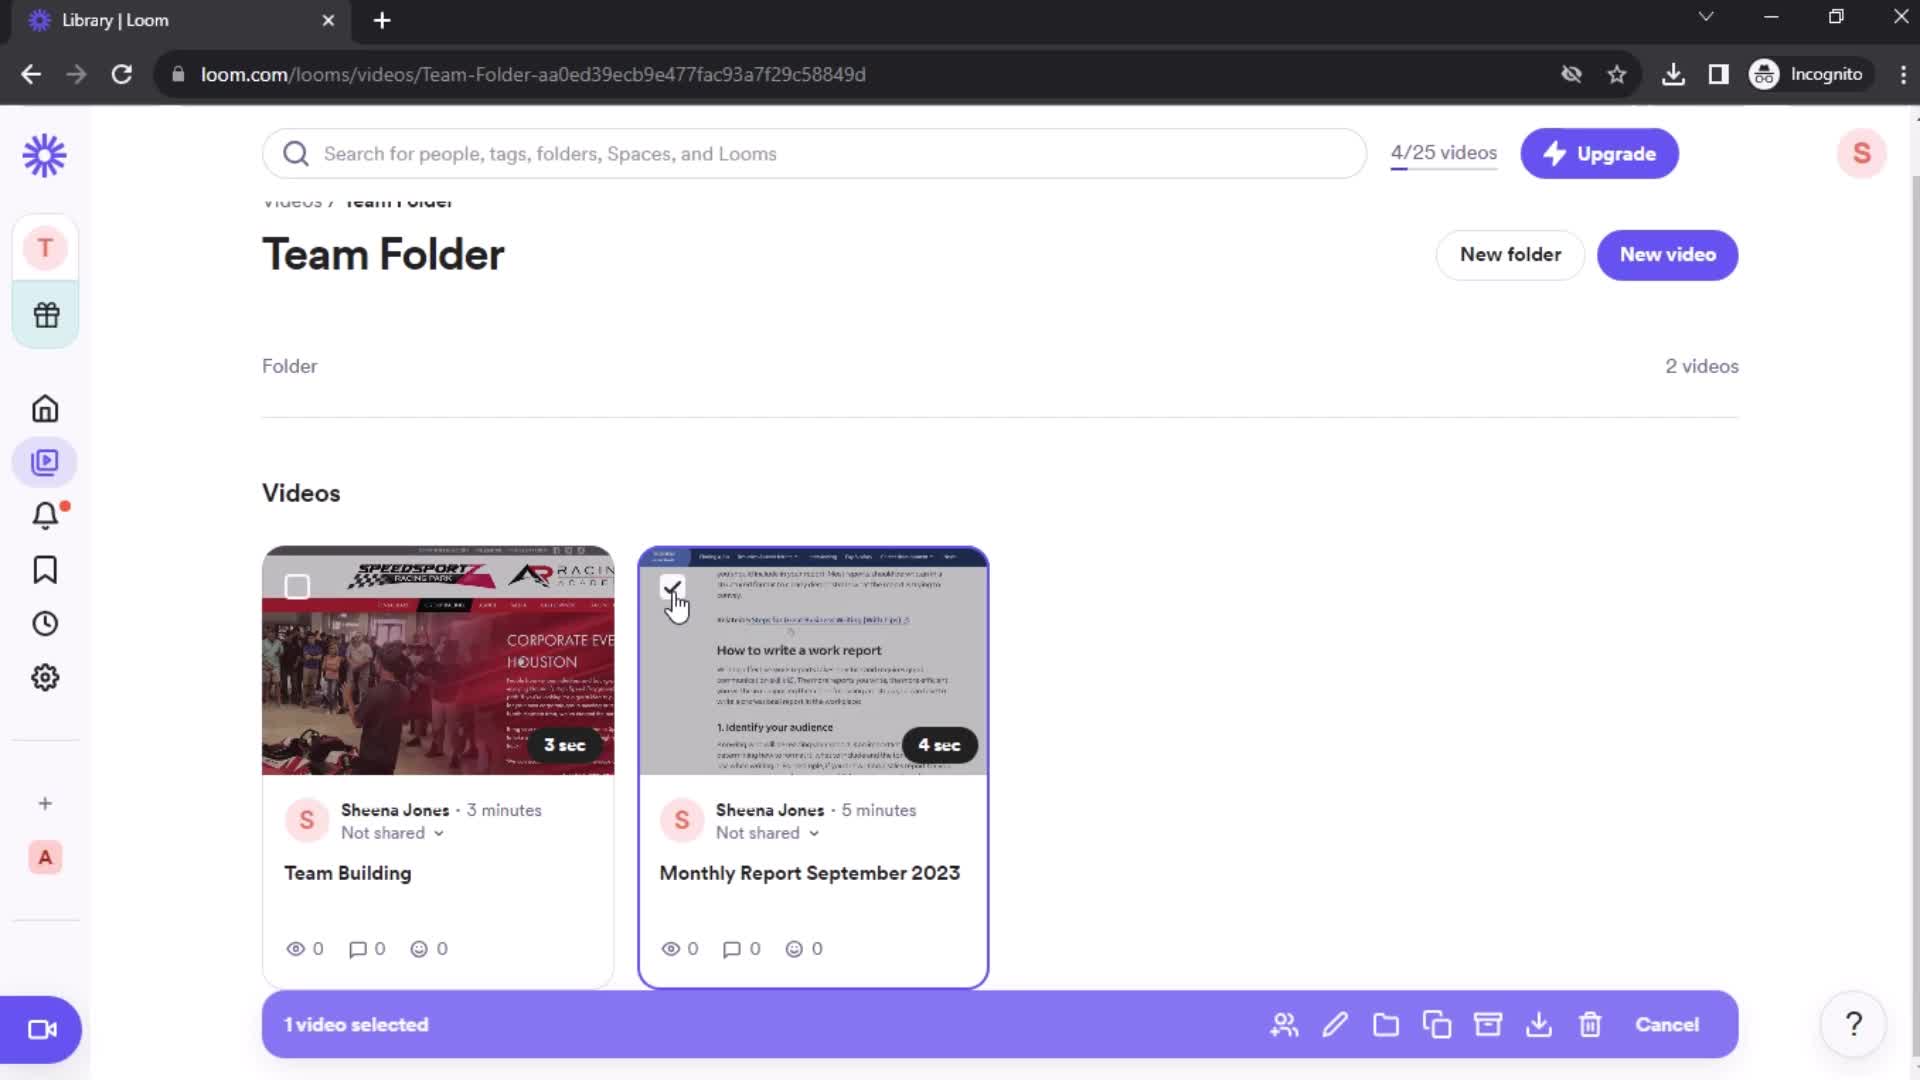Viewport: 1920px width, 1080px height.
Task: Click the move to folder icon in toolbar
Action: pyautogui.click(x=1386, y=1025)
